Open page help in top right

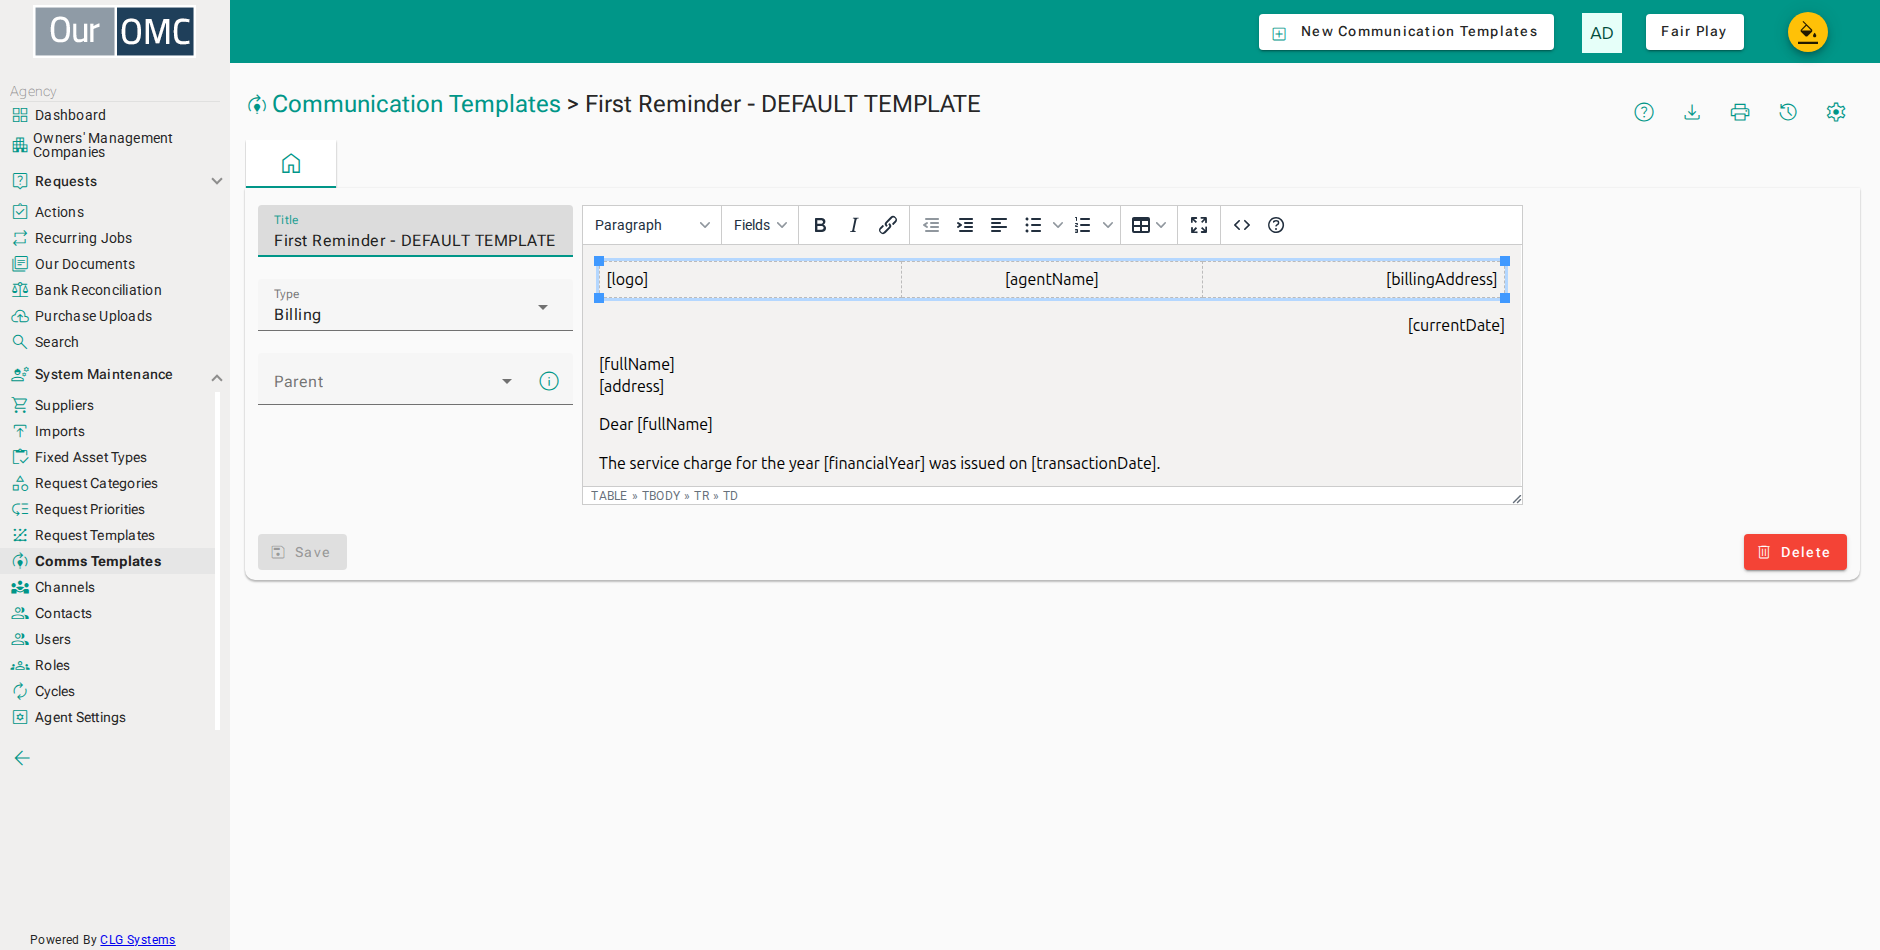(x=1644, y=112)
